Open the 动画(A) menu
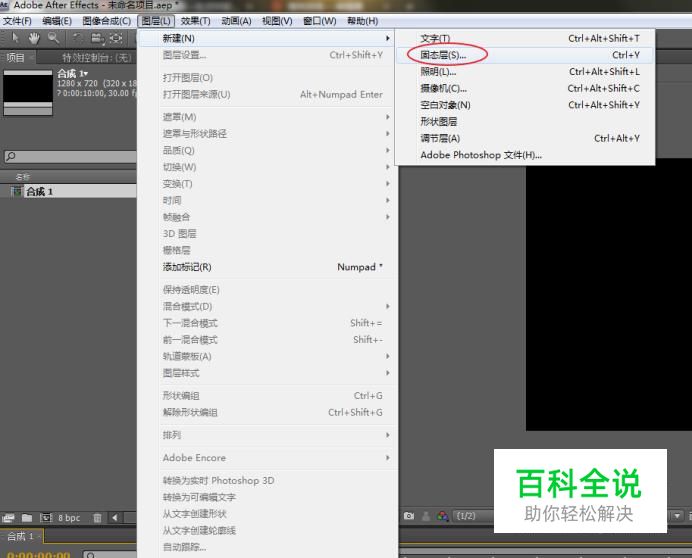692x558 pixels. pyautogui.click(x=236, y=21)
